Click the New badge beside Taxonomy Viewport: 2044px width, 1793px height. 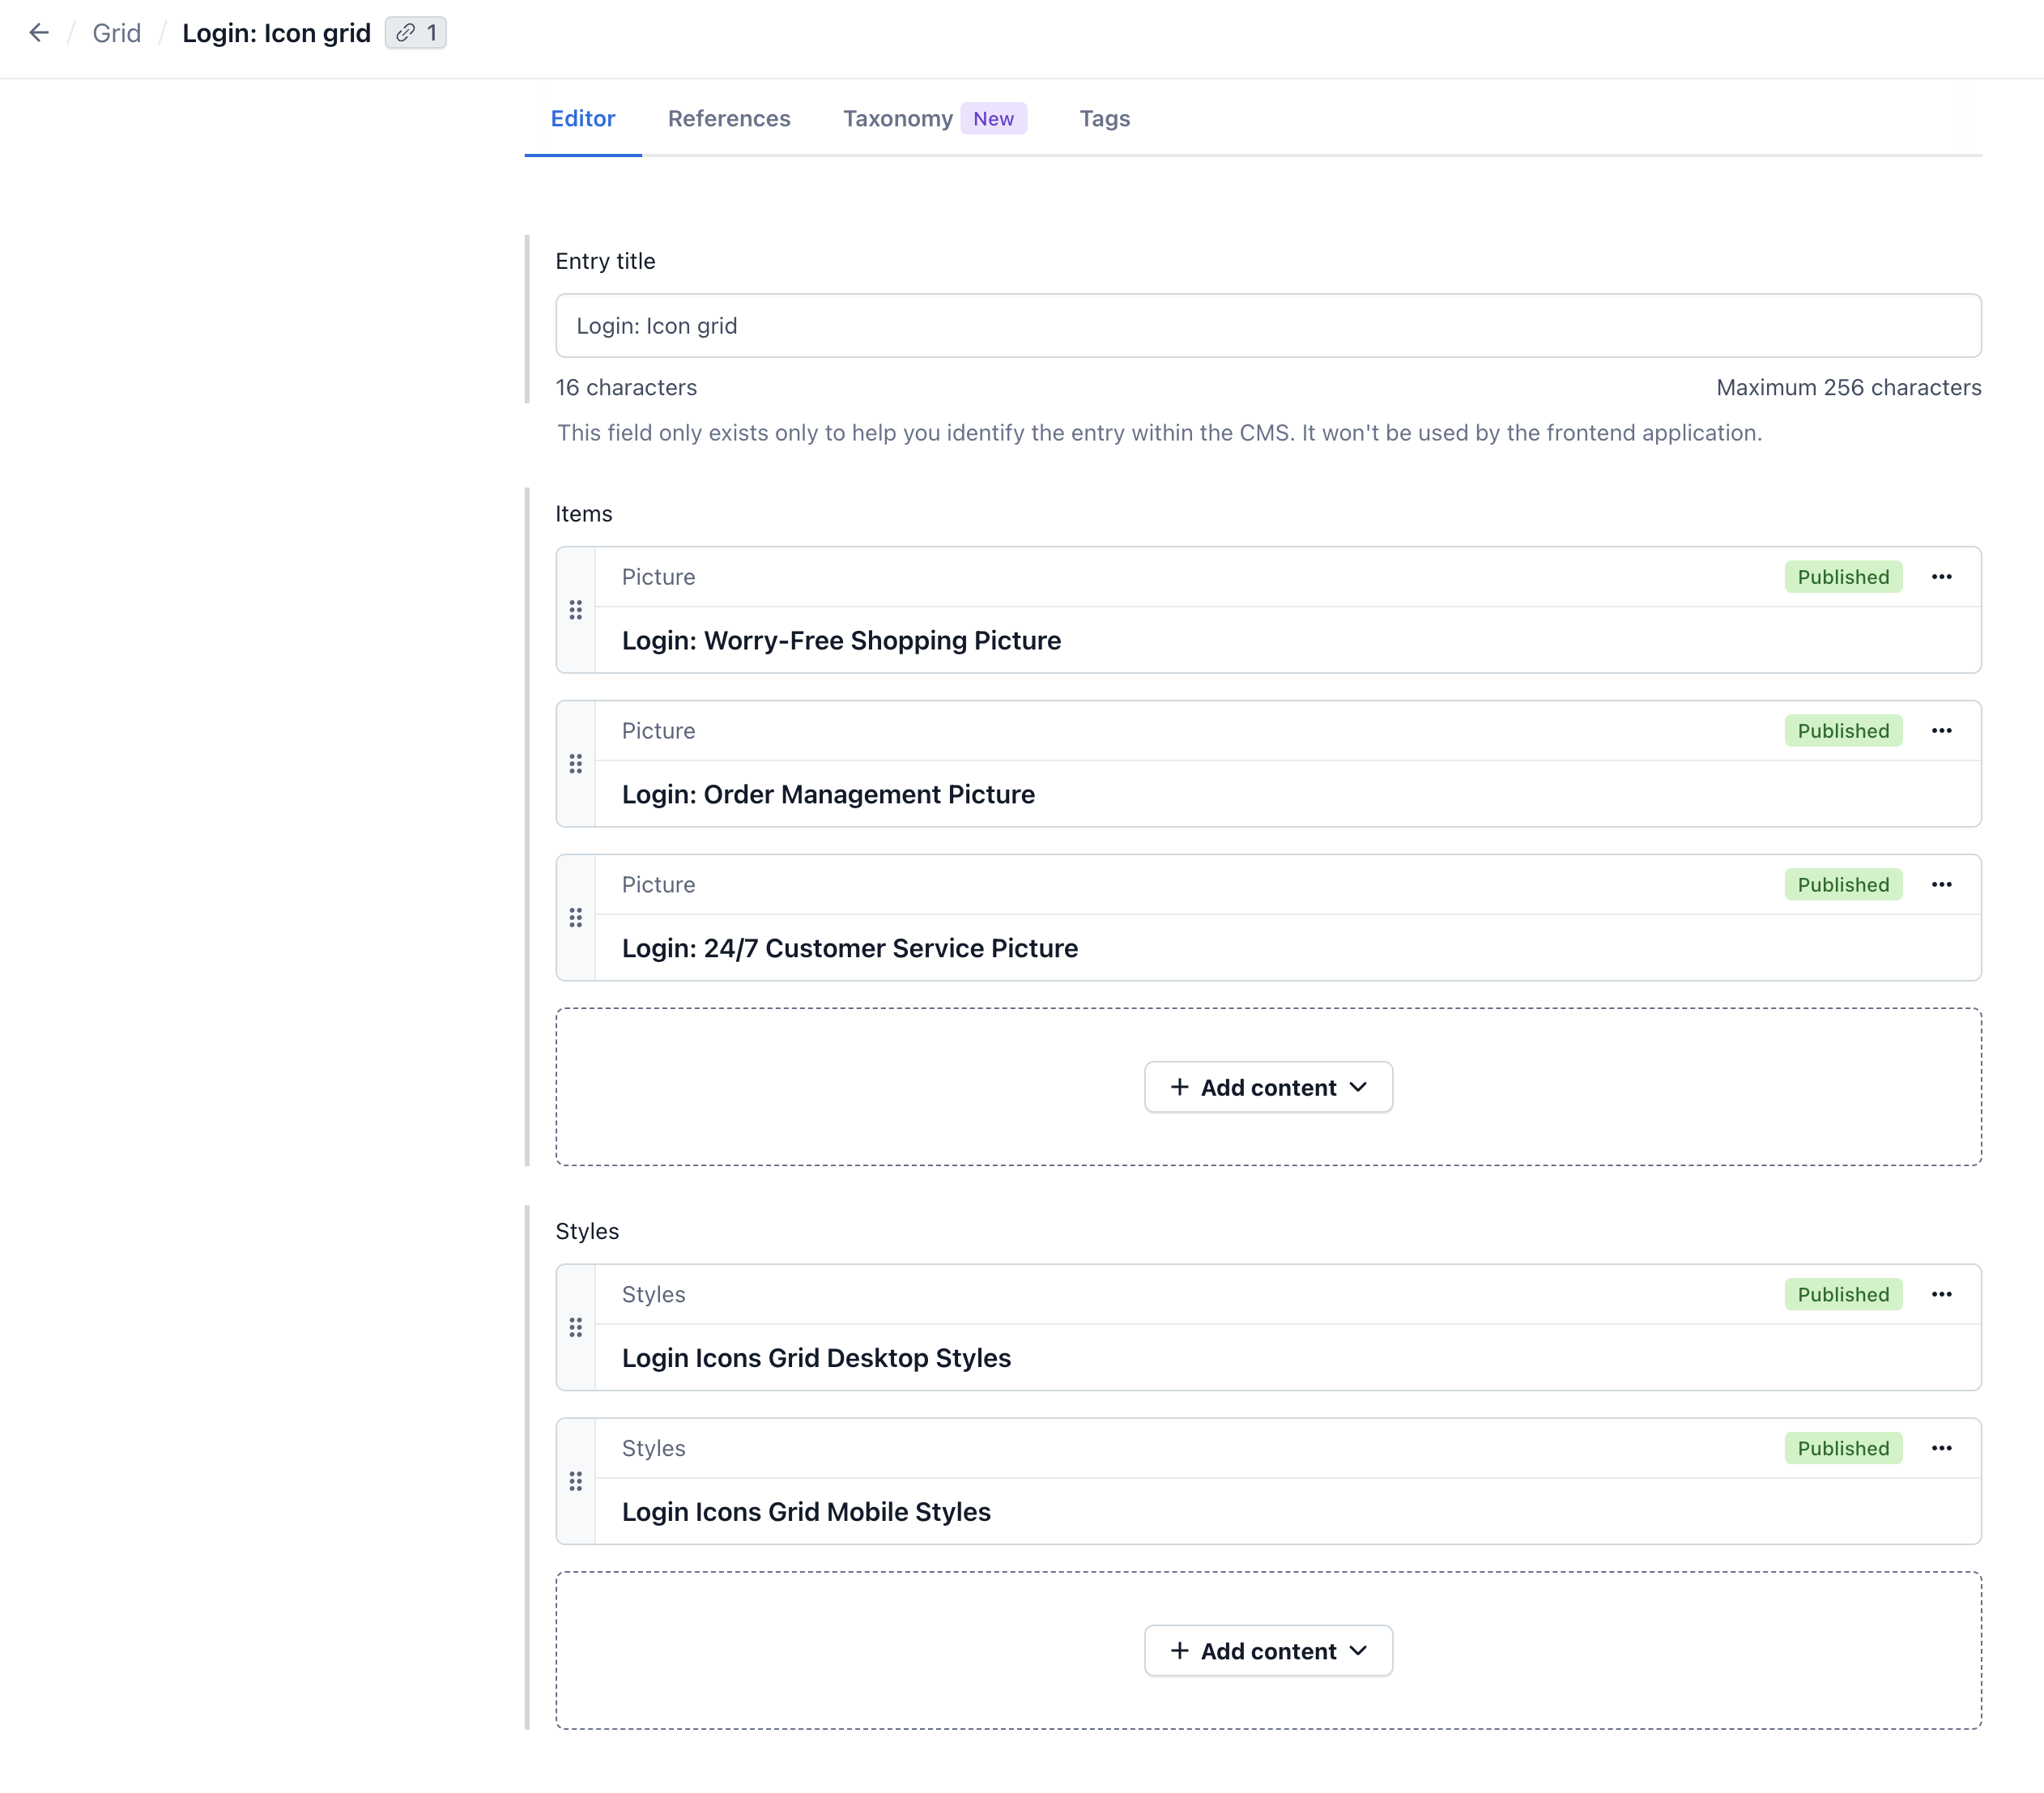tap(993, 119)
